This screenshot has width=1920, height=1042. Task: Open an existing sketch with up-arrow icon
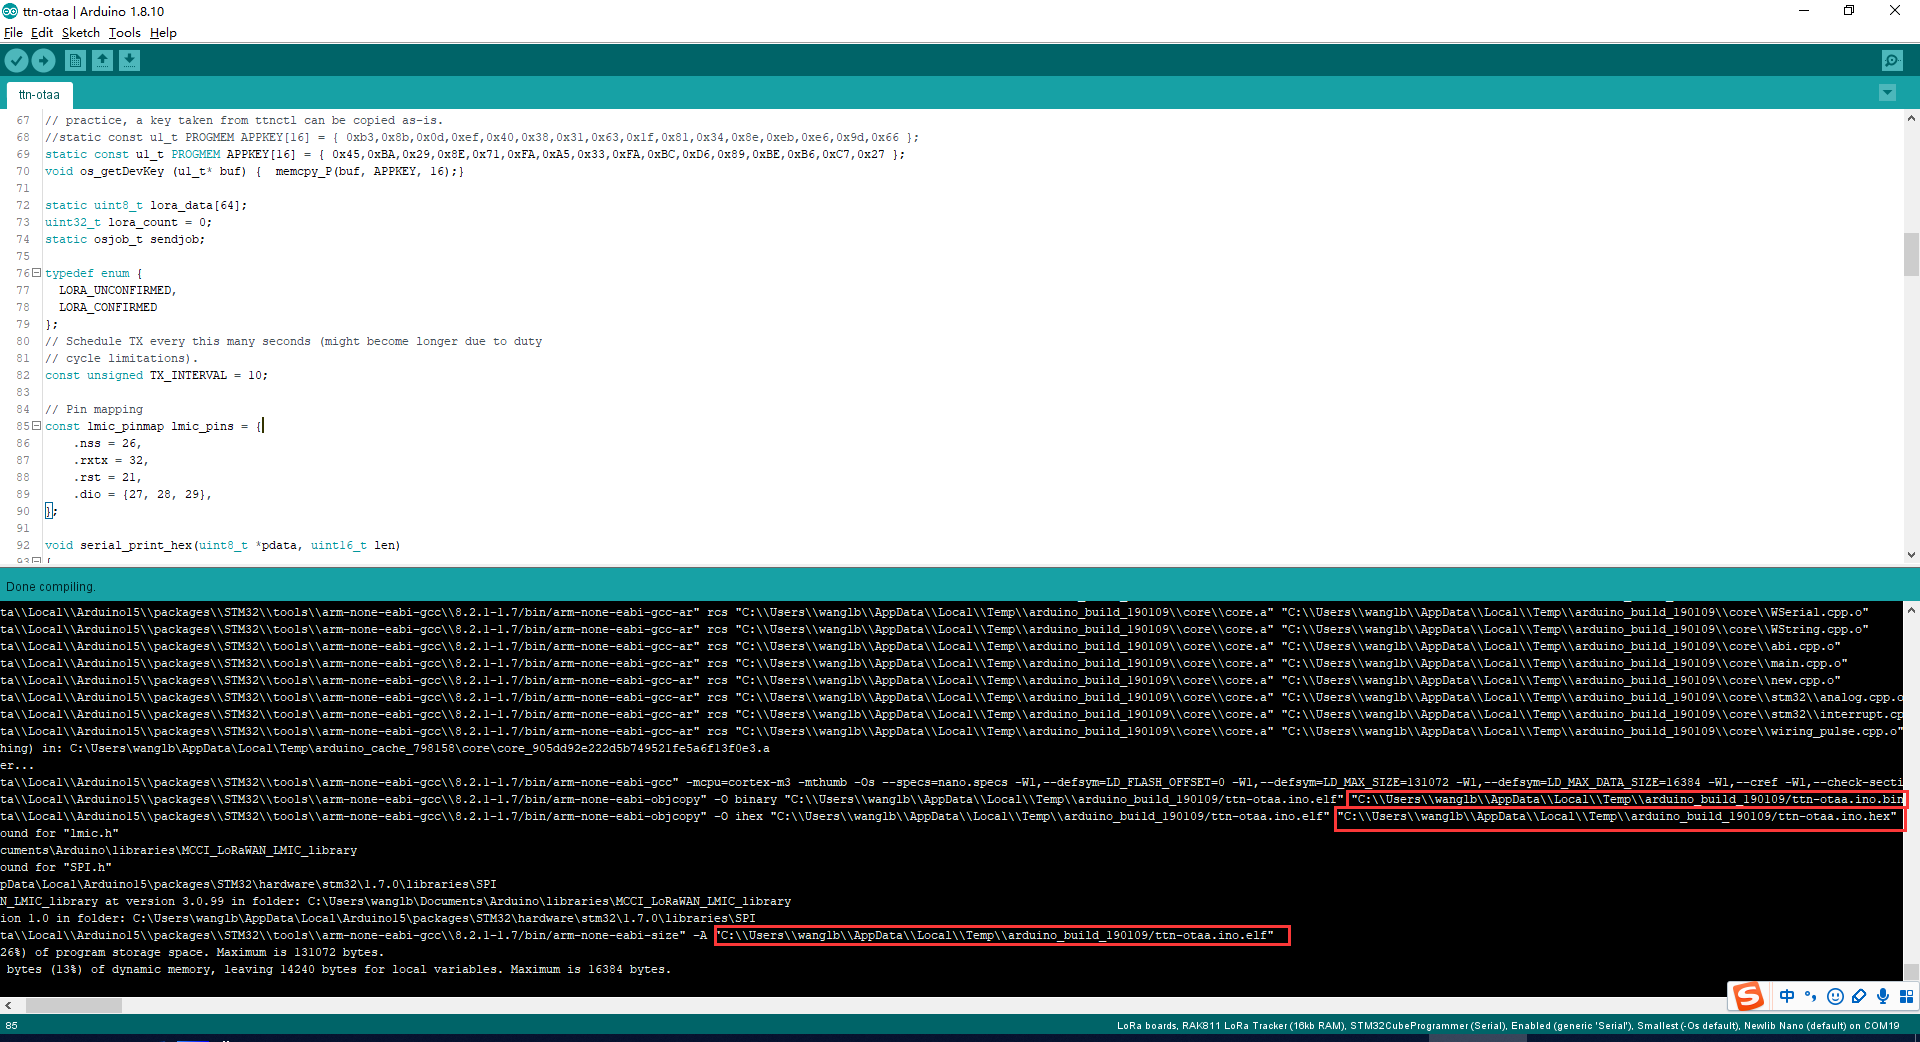pyautogui.click(x=102, y=61)
